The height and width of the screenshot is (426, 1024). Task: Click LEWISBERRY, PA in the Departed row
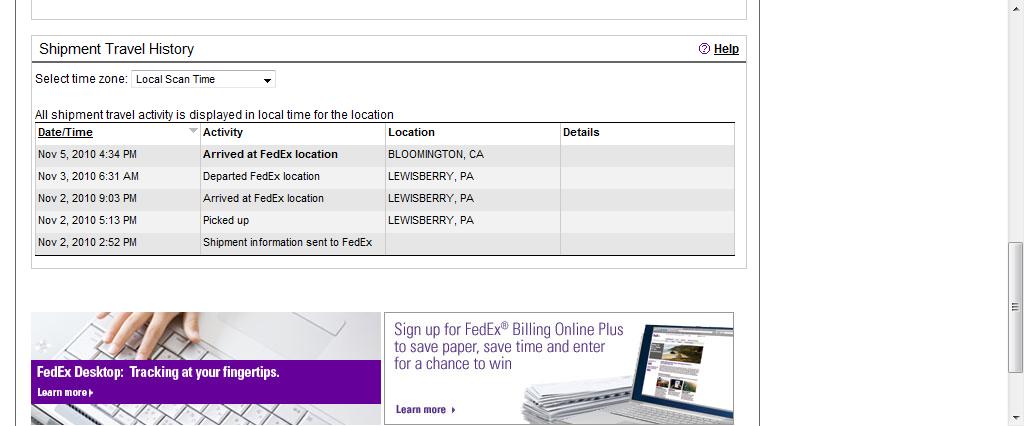pos(431,176)
